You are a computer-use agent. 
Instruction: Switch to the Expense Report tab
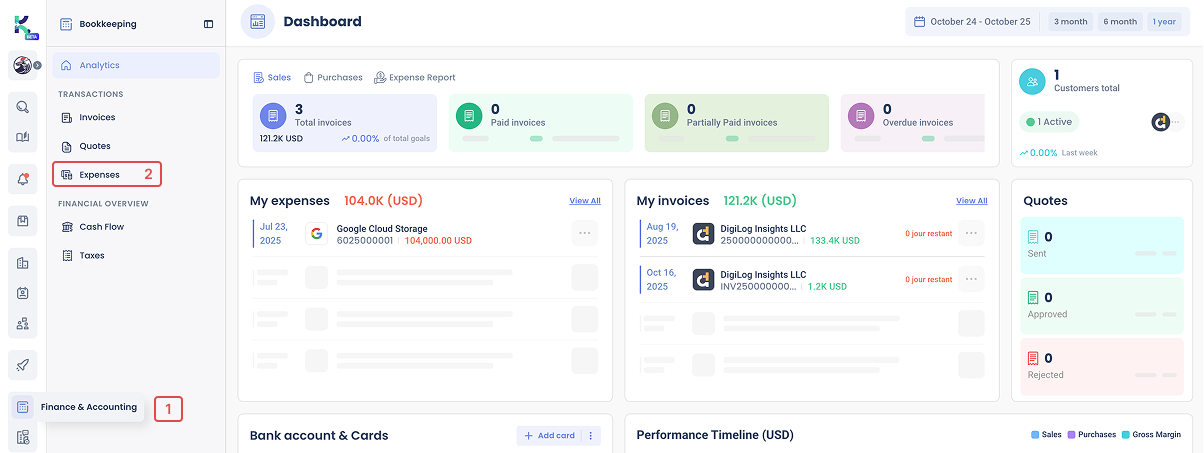pos(414,77)
